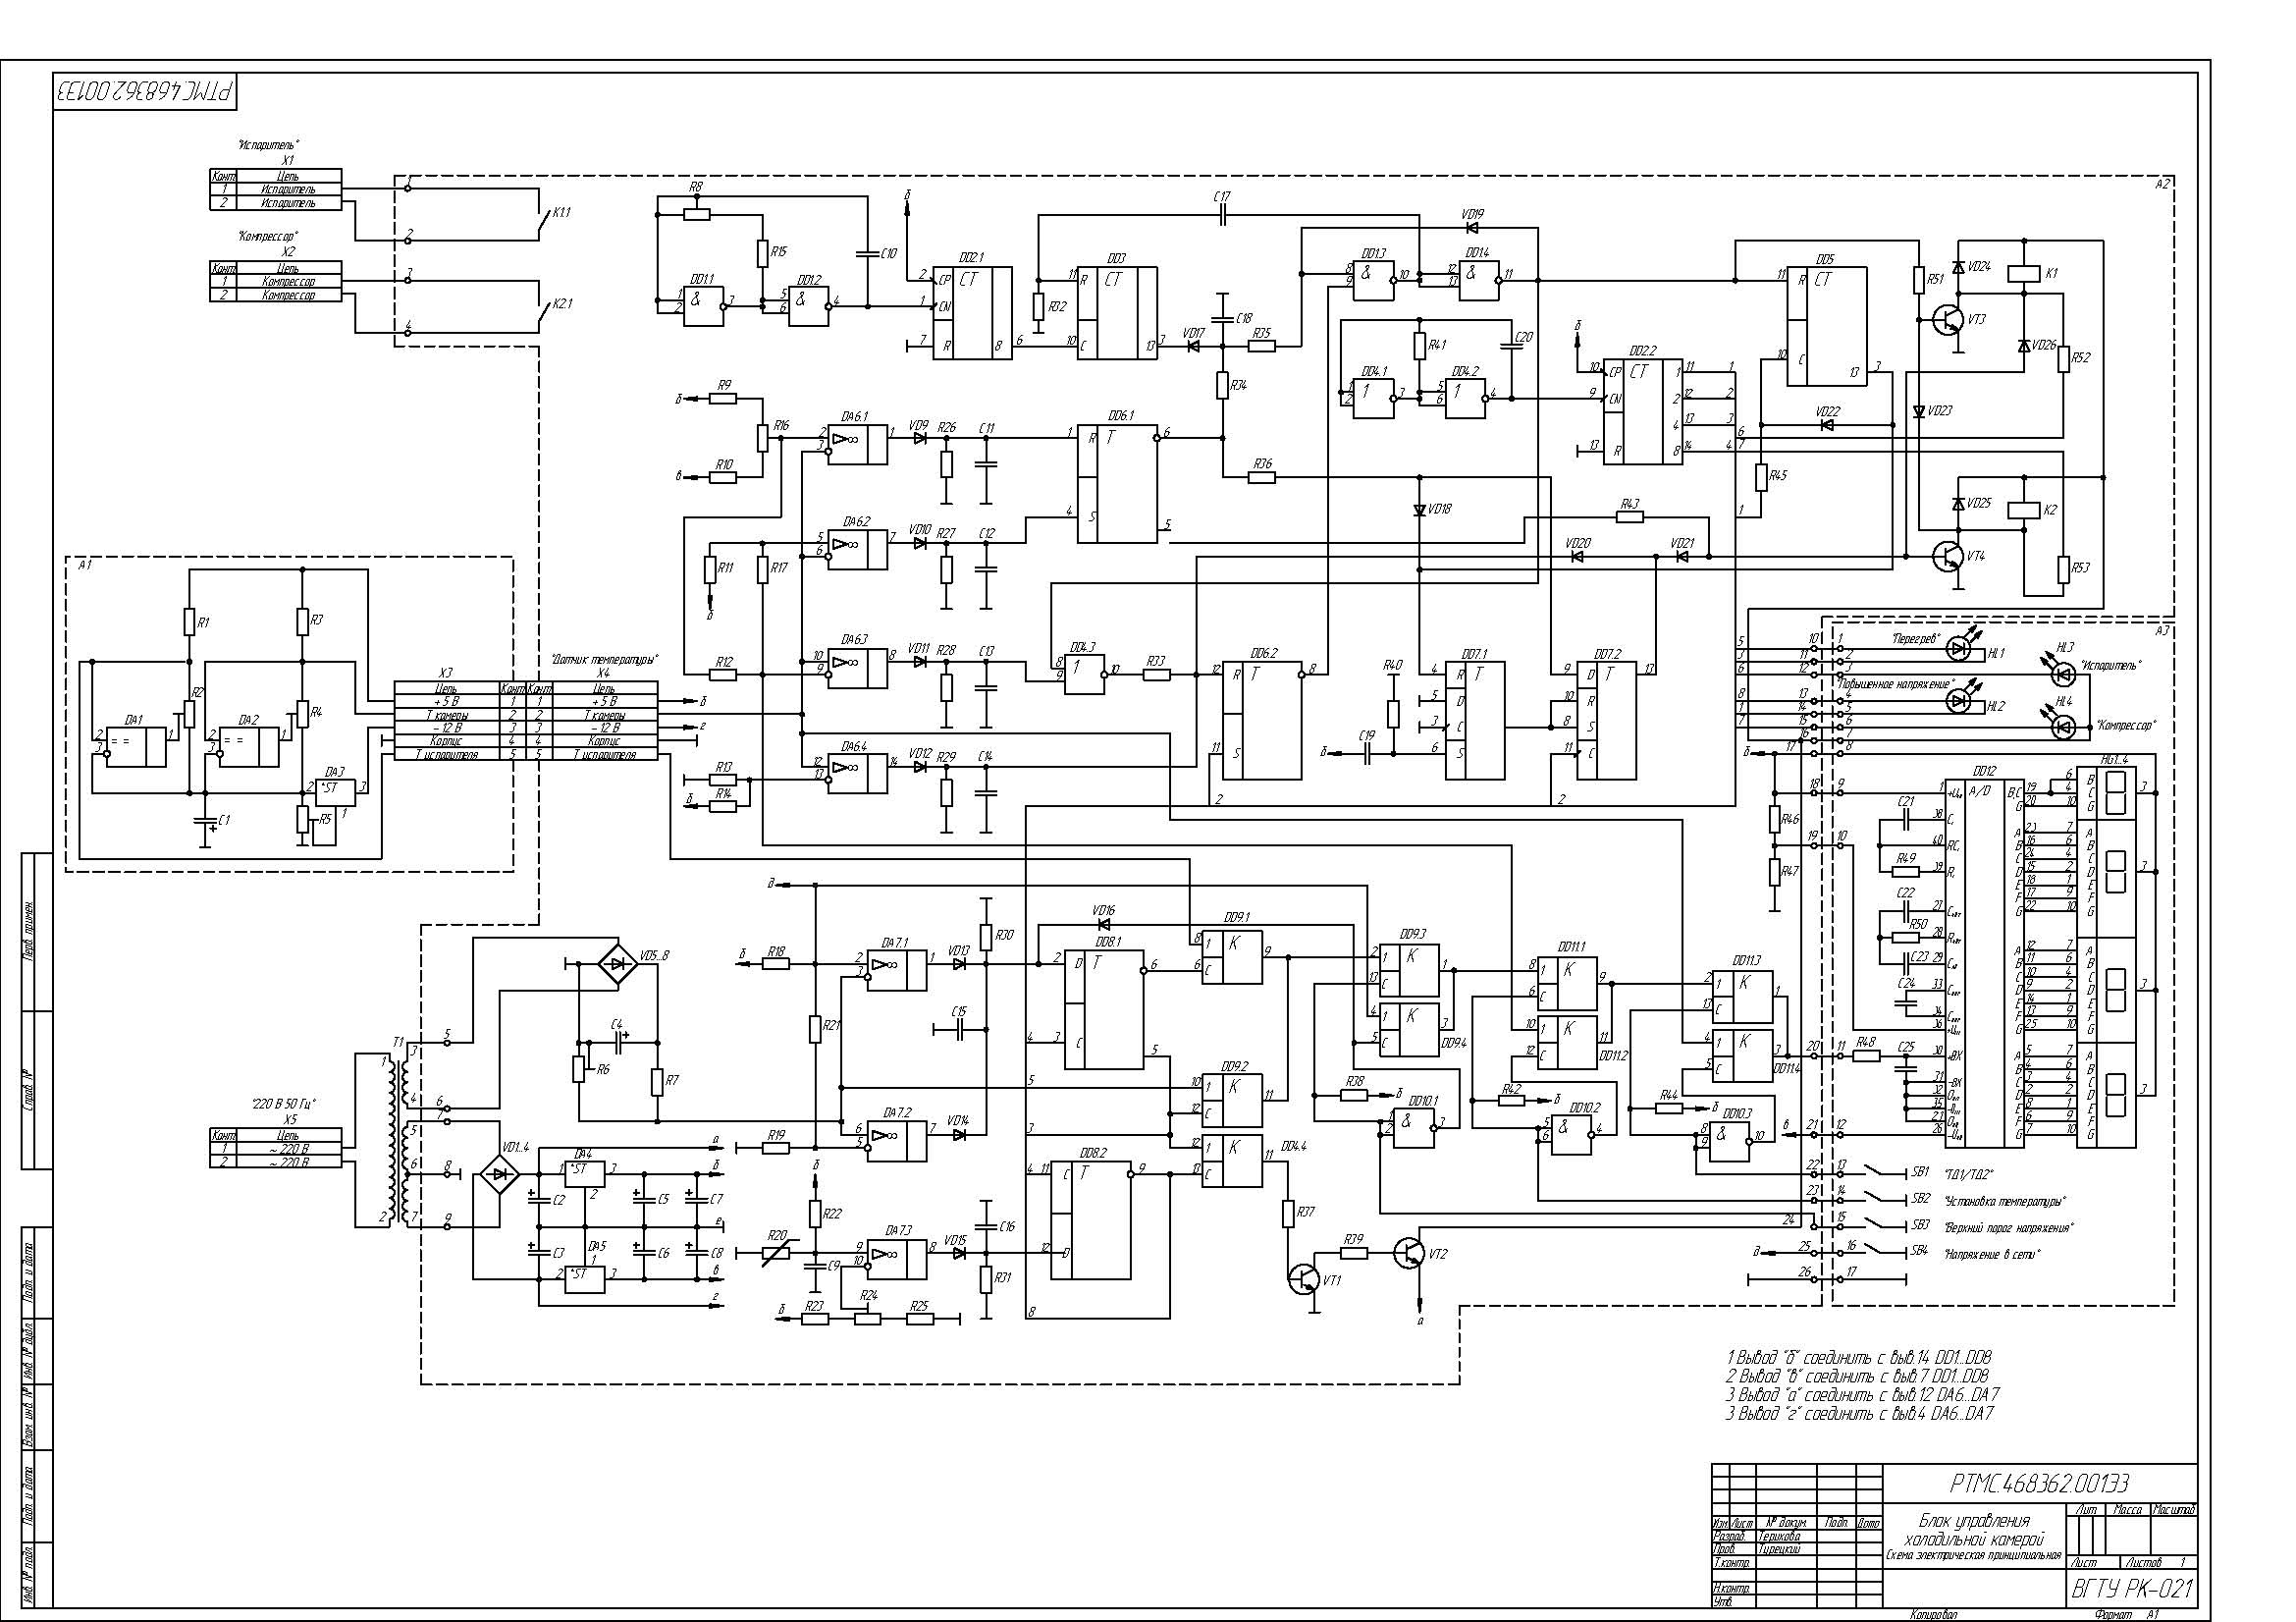This screenshot has width=2296, height=1622.
Task: Select note '1 Вывод б соединить с выв.14 DD1..DD8'
Action: [x=1859, y=1357]
